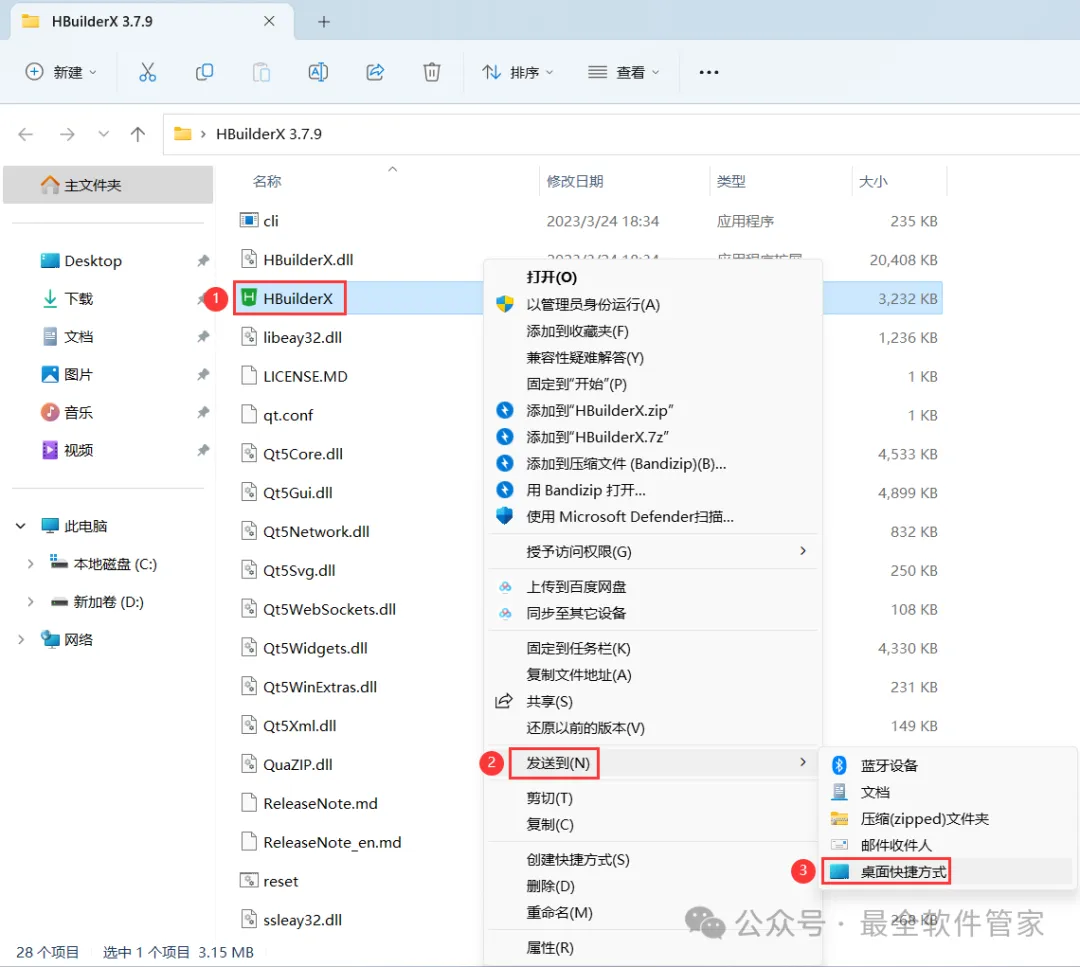Click the Delete trash icon in toolbar
The width and height of the screenshot is (1080, 967).
pos(432,72)
